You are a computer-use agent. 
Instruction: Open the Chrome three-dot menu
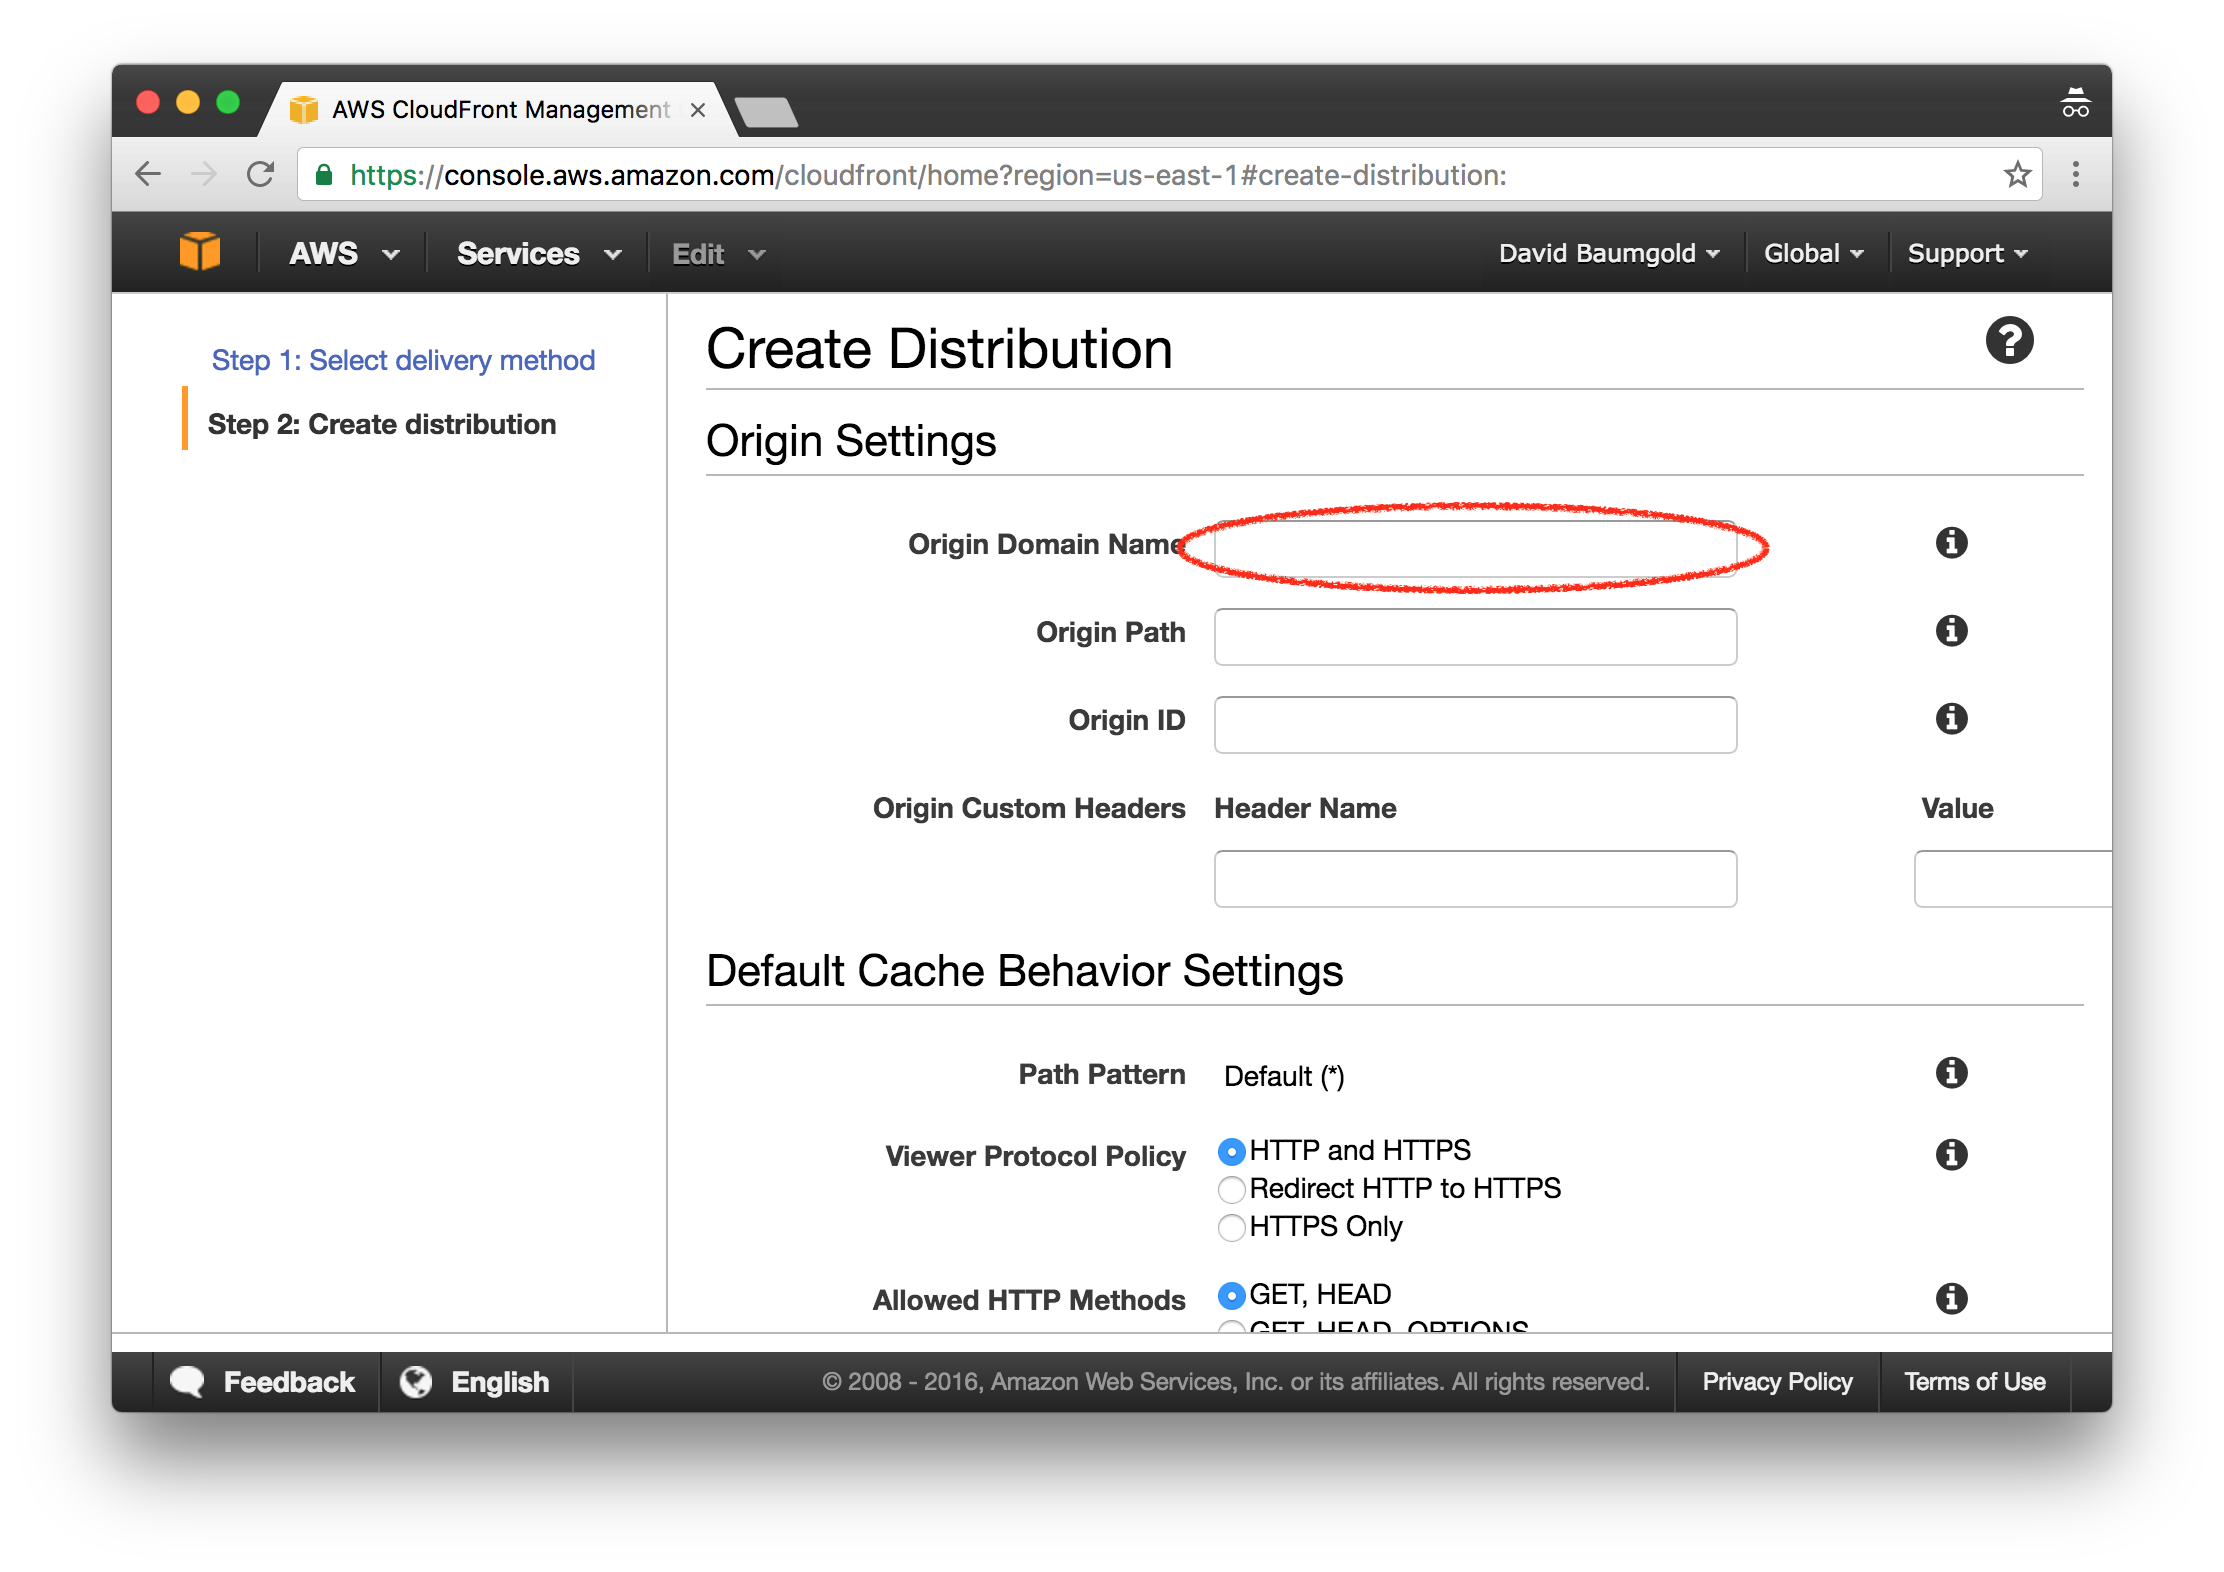[x=2076, y=174]
